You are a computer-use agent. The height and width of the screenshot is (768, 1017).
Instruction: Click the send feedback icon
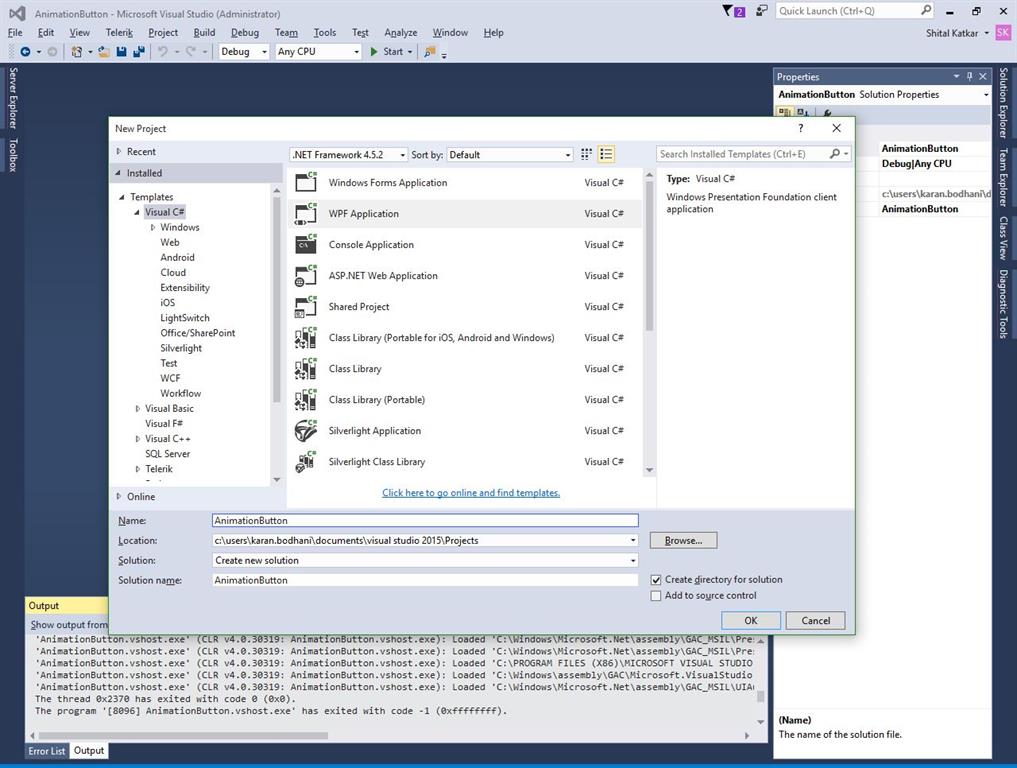[761, 11]
